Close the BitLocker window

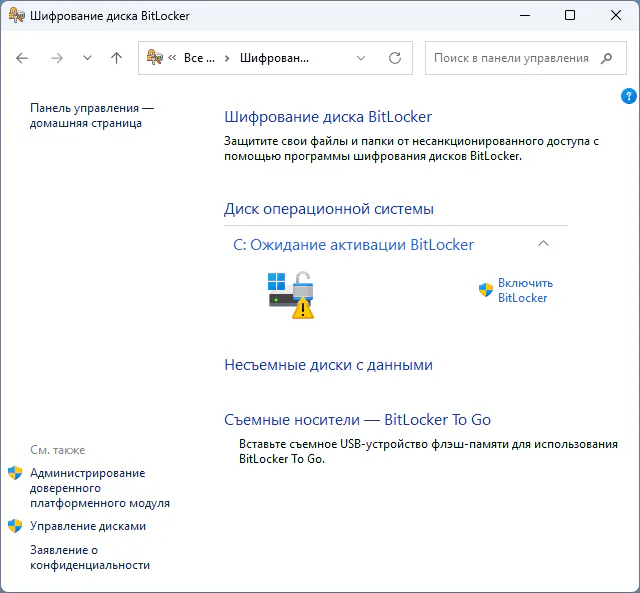click(x=616, y=16)
